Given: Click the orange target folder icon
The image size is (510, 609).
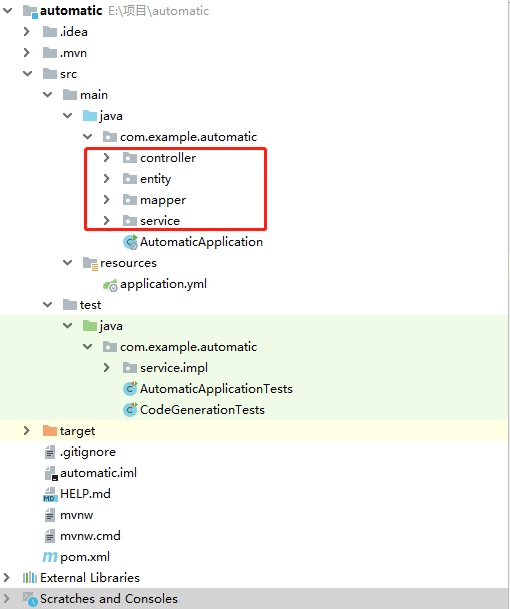Looking at the screenshot, I should (50, 430).
